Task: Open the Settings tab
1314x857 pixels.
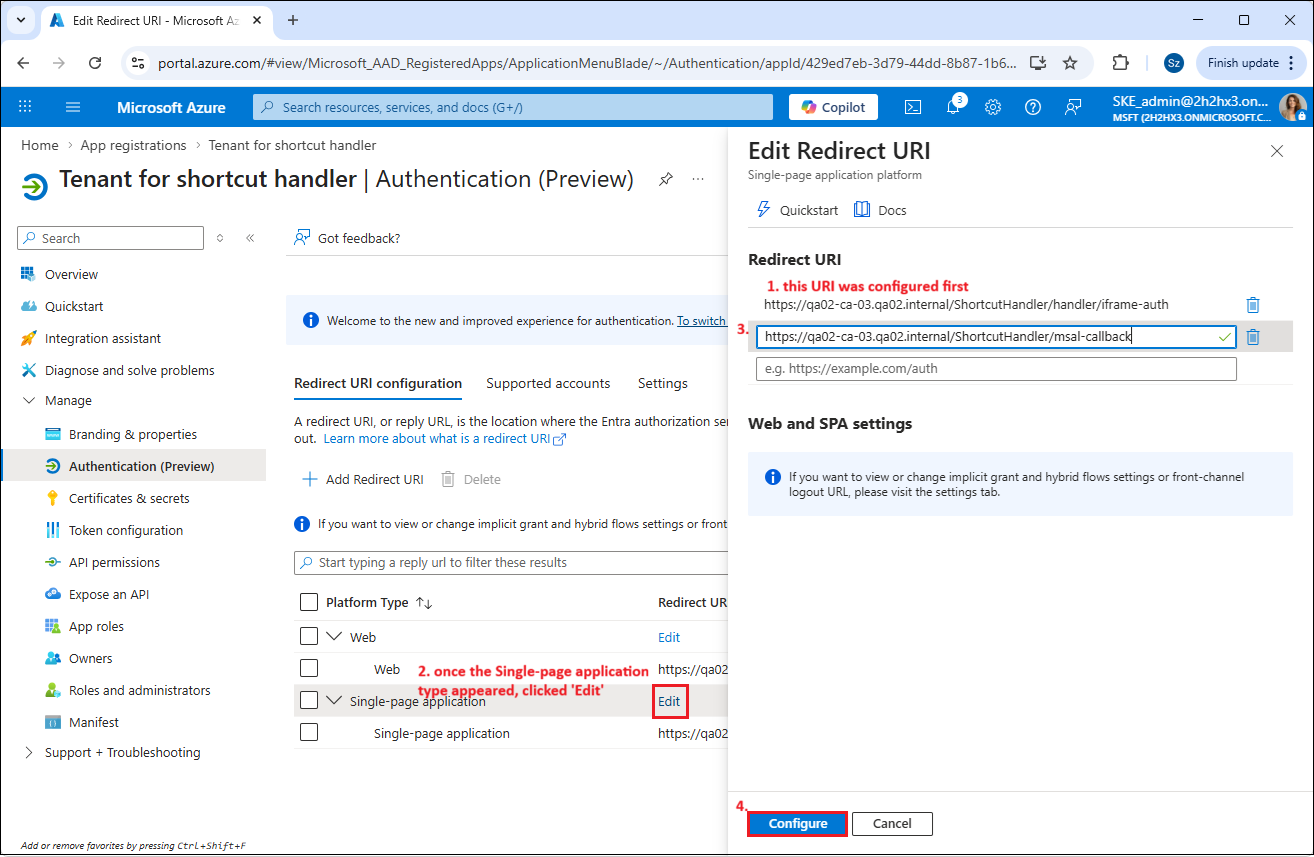Action: pos(662,383)
